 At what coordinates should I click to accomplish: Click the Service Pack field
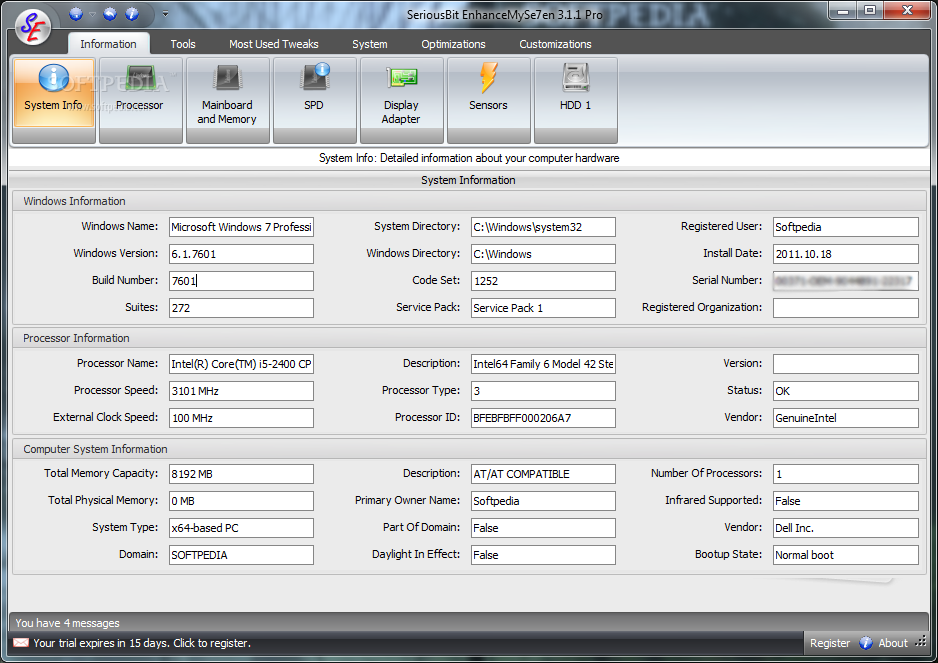[543, 308]
